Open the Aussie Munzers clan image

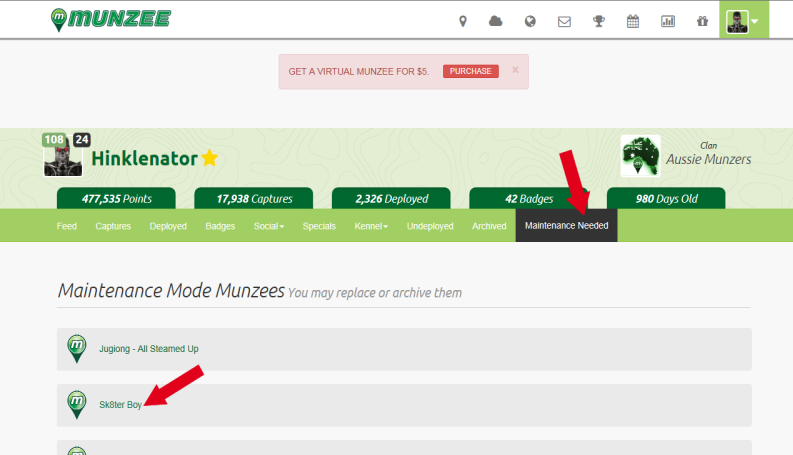coord(641,156)
